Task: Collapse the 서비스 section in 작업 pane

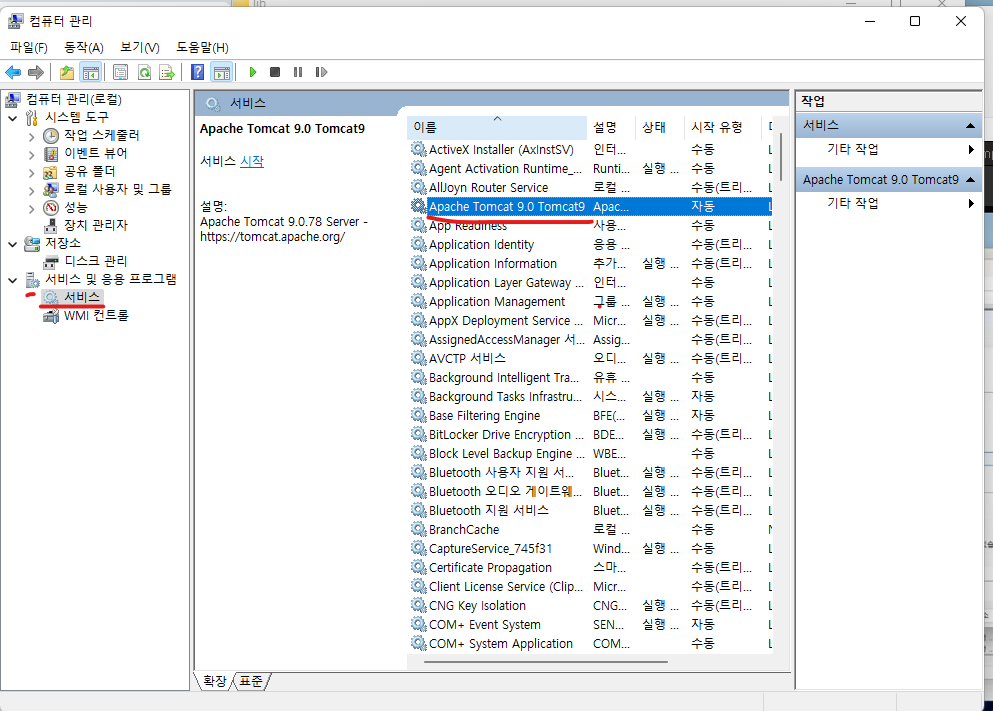Action: 970,125
